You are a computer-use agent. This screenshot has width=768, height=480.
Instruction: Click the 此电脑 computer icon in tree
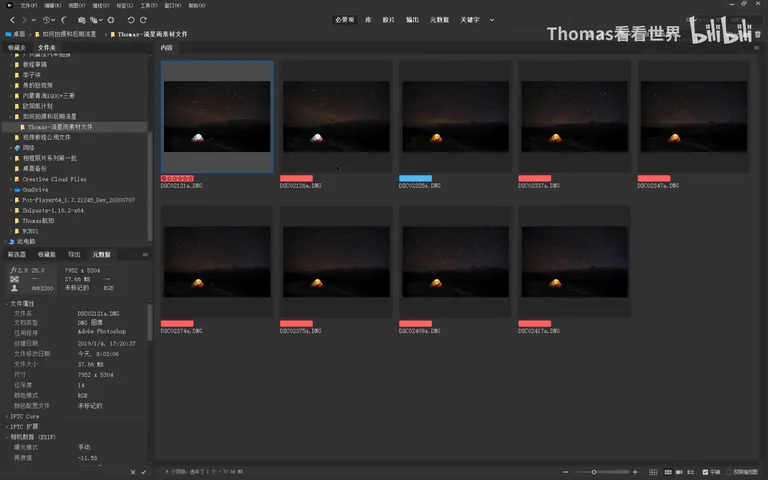(x=12, y=241)
